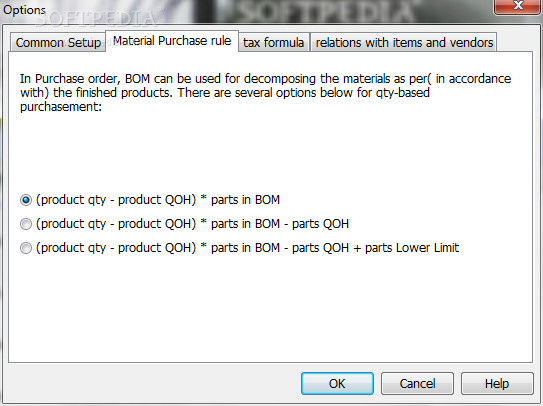Click the label text ending in '- parts QOH'
This screenshot has height=406, width=543.
(x=192, y=224)
